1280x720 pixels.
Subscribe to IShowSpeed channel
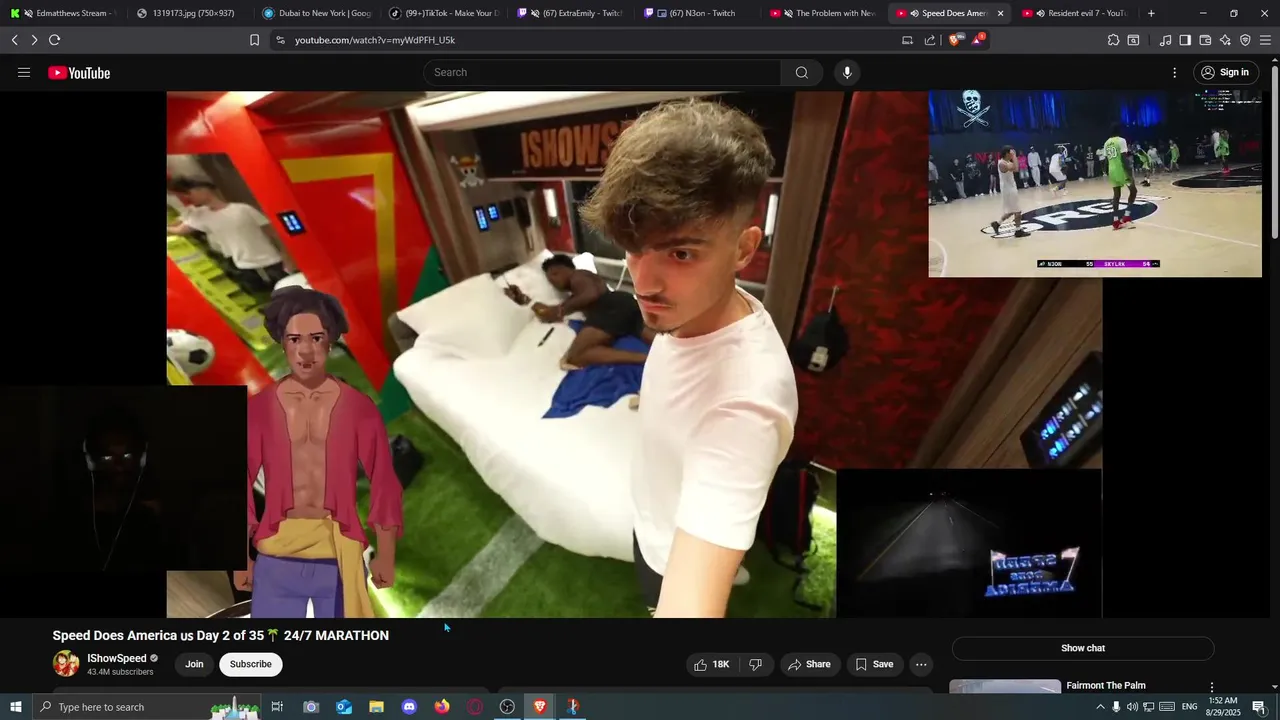(x=250, y=664)
